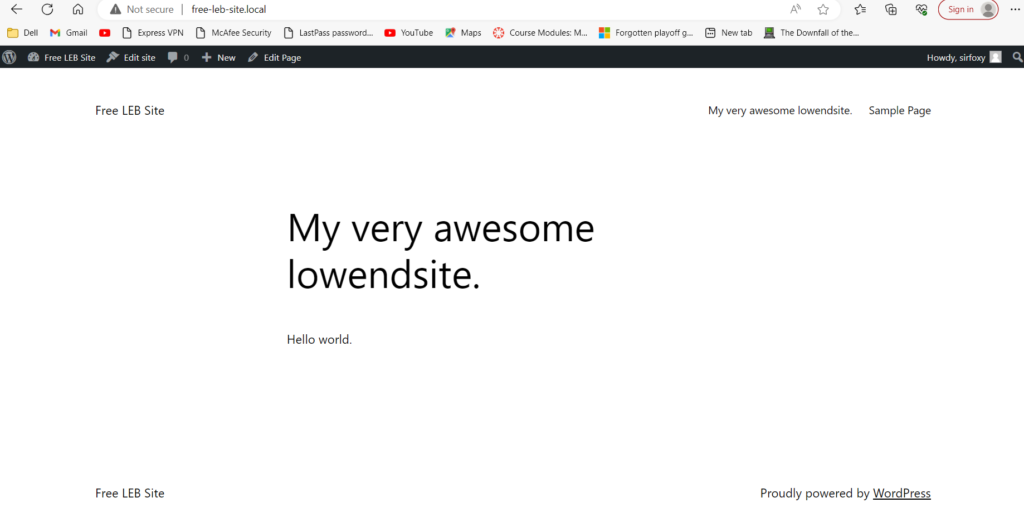Click Edit Page in the admin bar
The width and height of the screenshot is (1024, 532).
point(274,58)
